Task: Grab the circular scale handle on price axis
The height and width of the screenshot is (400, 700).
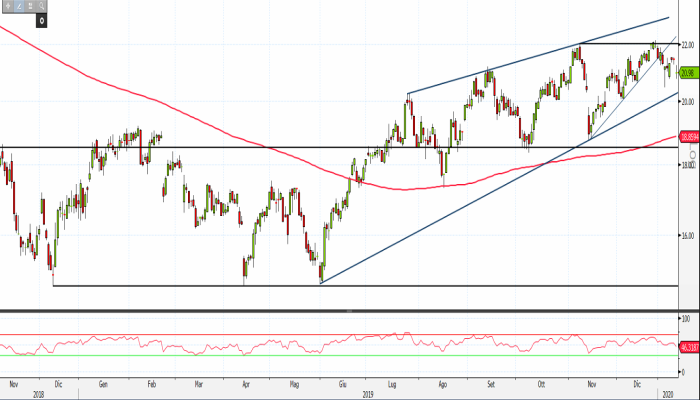Action: click(x=692, y=155)
